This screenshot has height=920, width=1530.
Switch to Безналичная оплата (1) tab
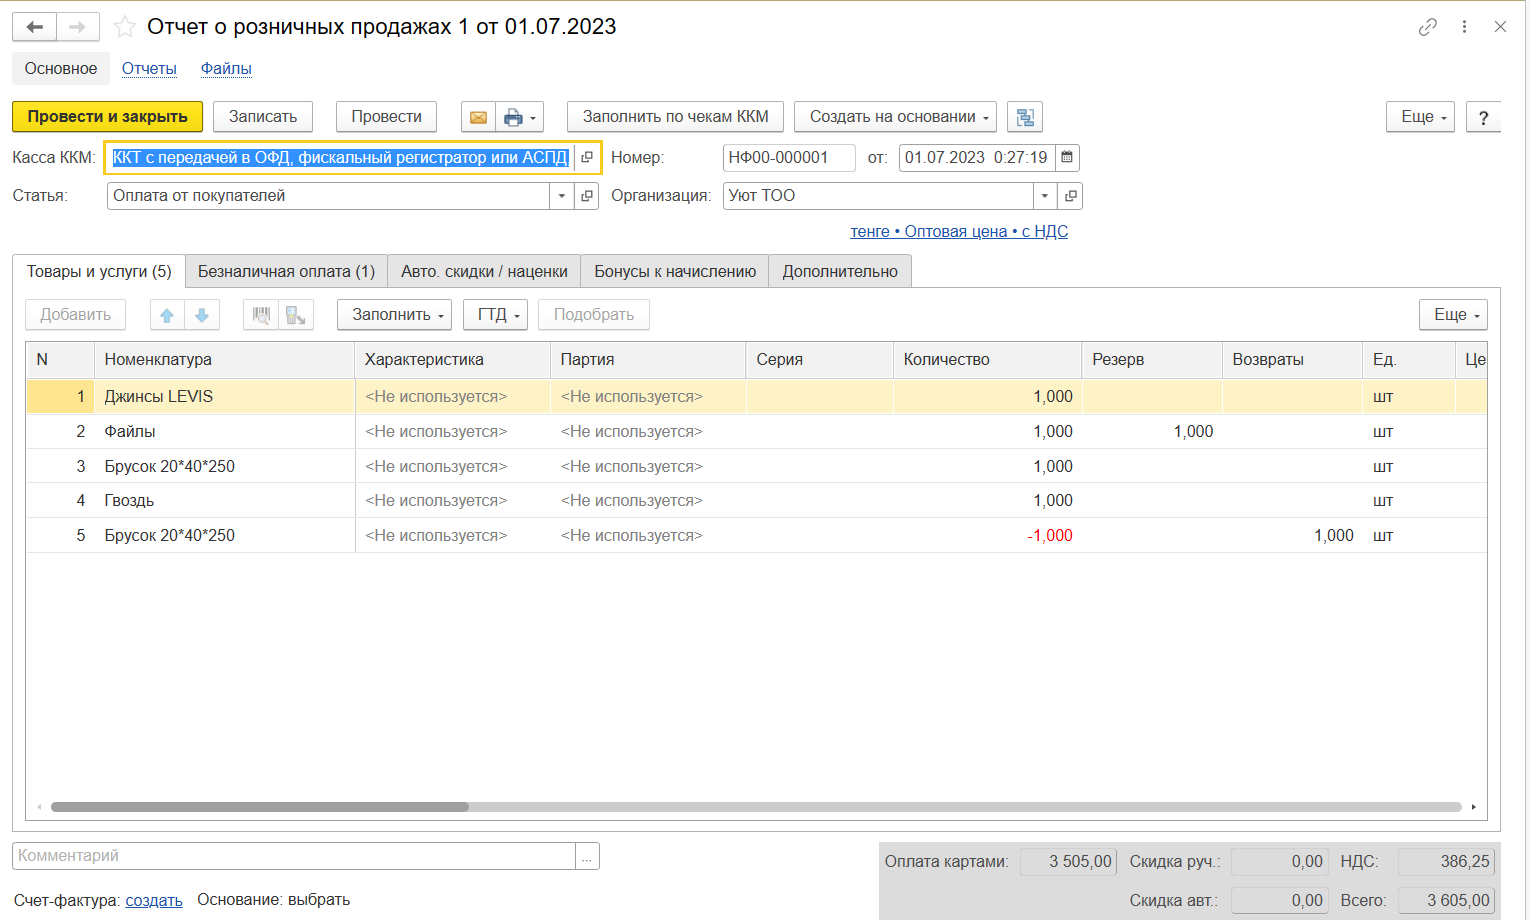[286, 272]
